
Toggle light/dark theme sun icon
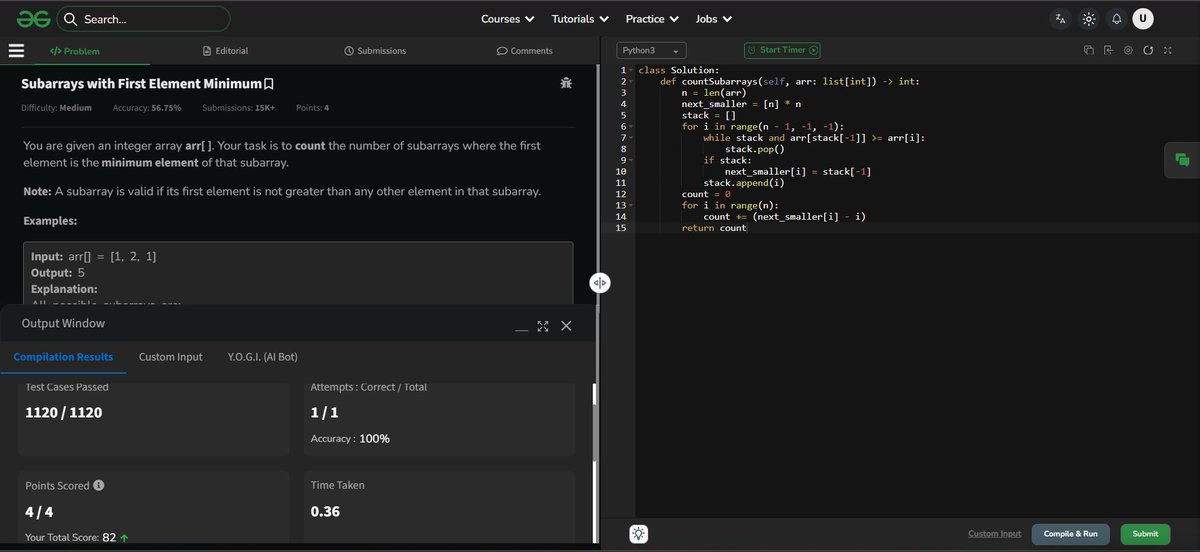pos(1089,19)
